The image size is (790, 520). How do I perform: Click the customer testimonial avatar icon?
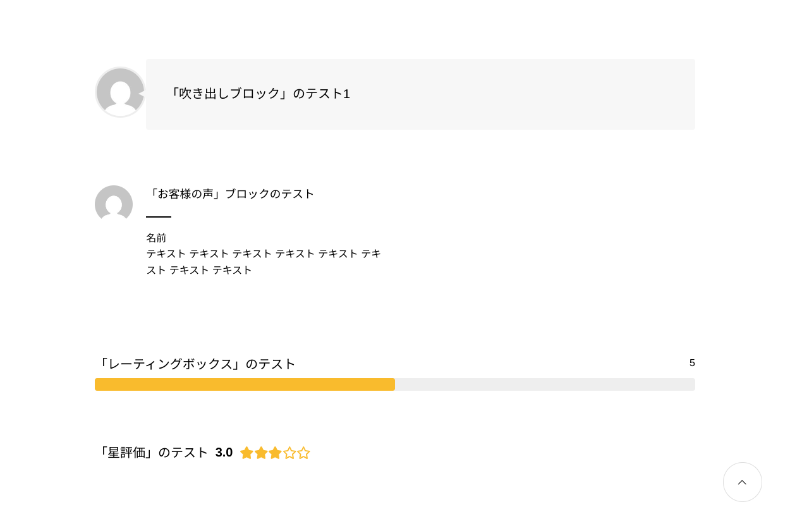(x=114, y=204)
